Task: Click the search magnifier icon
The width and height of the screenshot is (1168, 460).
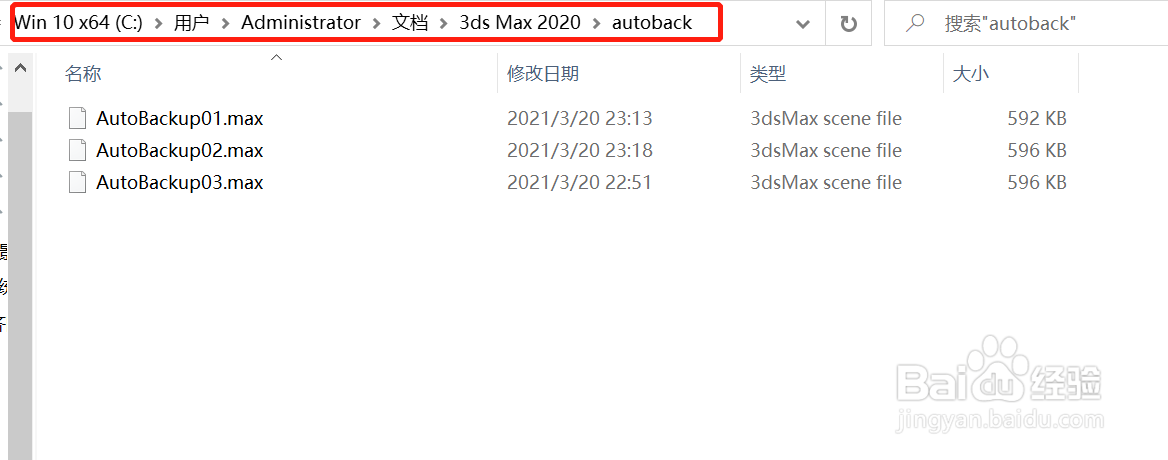Action: click(x=913, y=23)
